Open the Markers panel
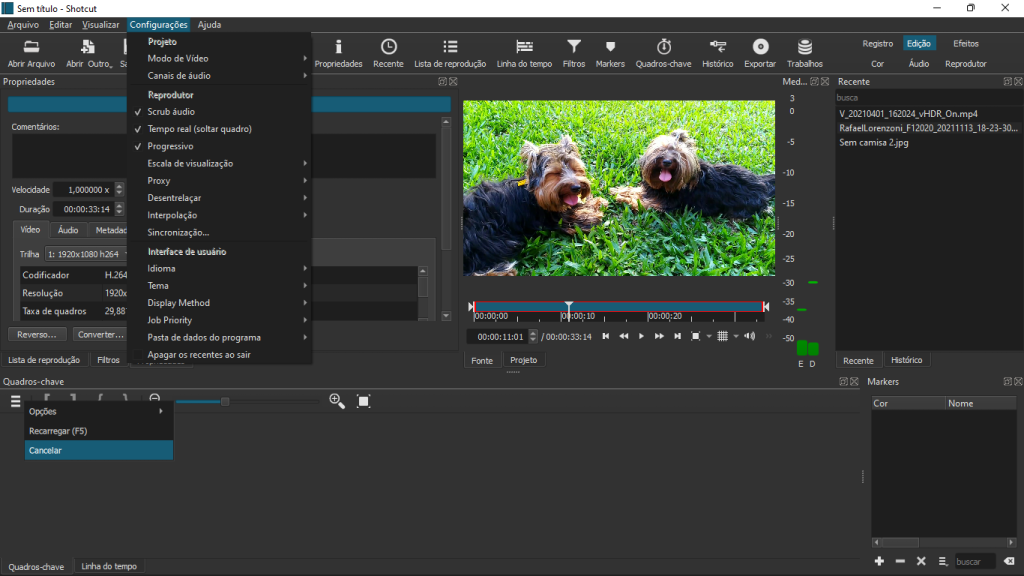This screenshot has width=1024, height=576. 610,52
